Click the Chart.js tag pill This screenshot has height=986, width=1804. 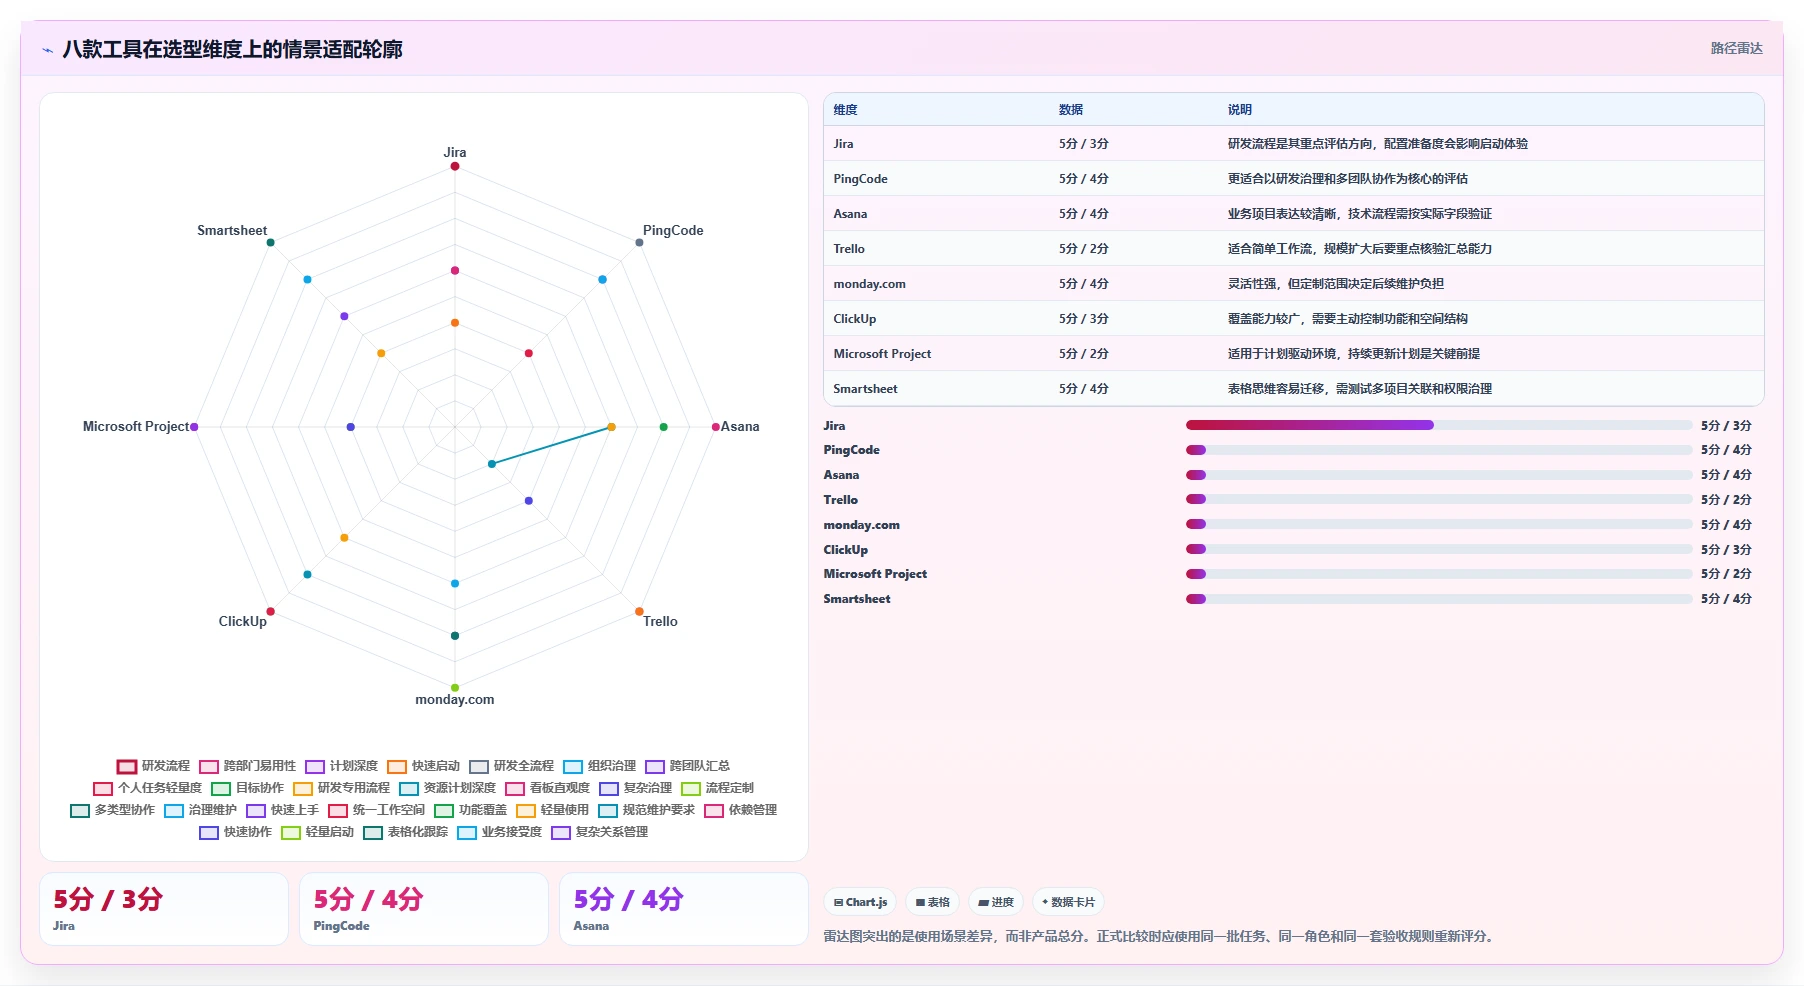(860, 902)
